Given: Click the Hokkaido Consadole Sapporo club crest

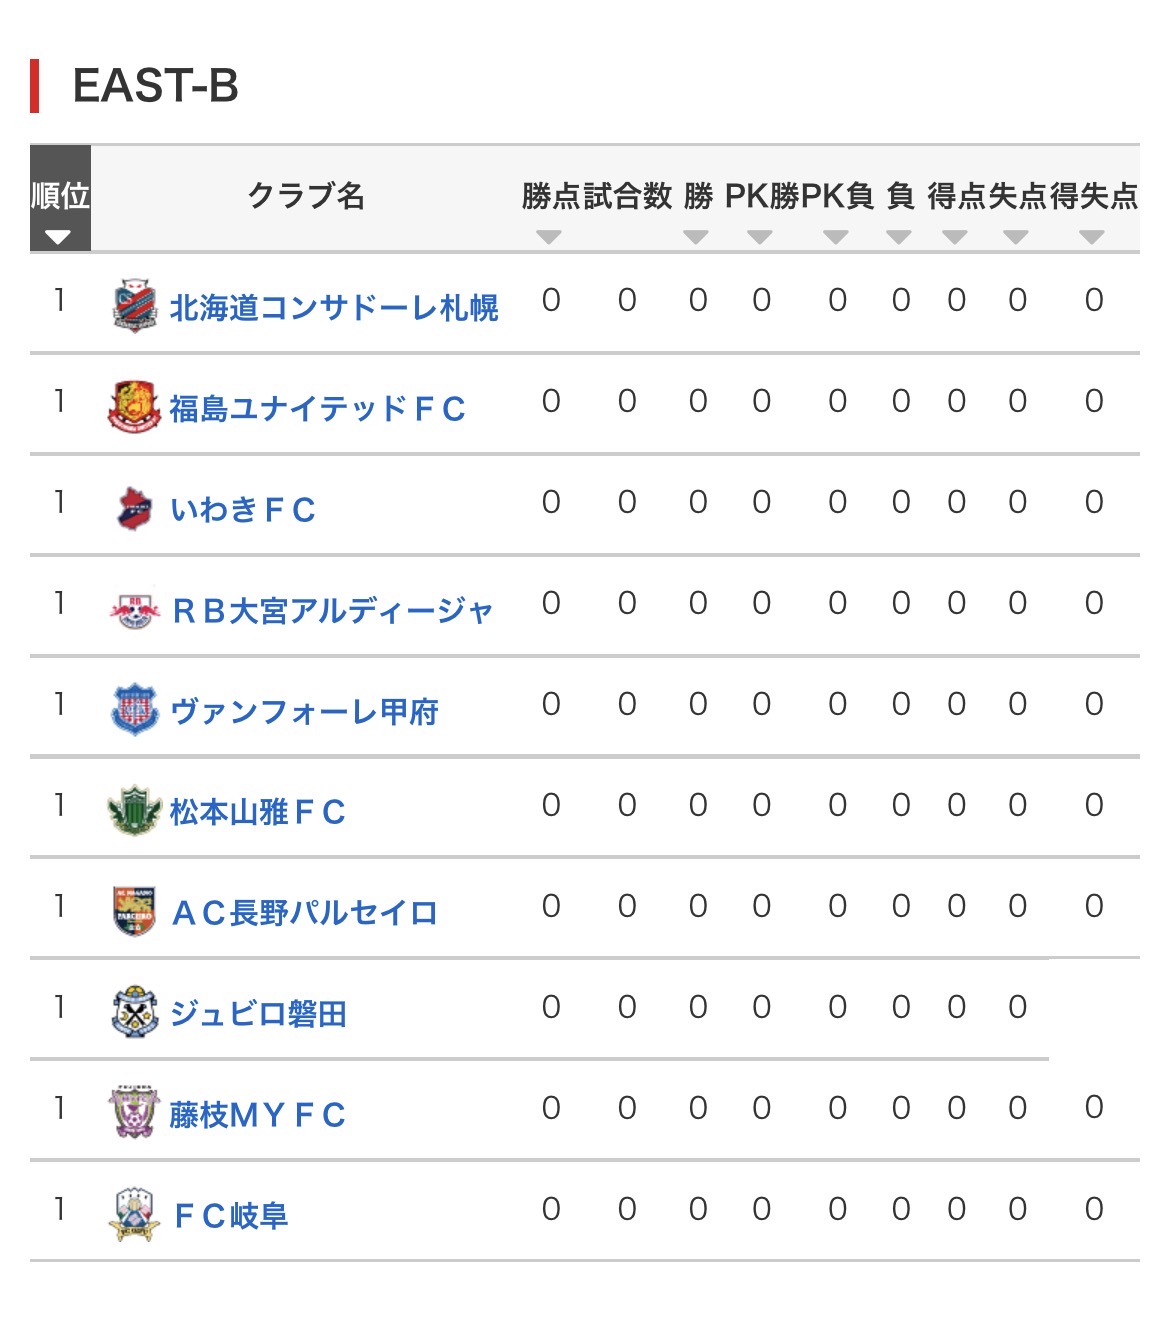Looking at the screenshot, I should click(x=134, y=306).
